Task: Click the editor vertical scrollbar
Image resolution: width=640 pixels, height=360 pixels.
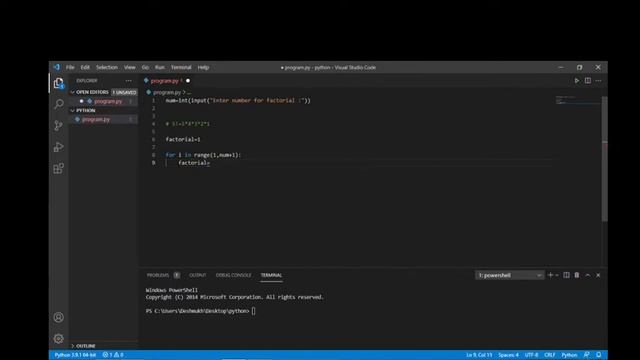Action: (604, 159)
